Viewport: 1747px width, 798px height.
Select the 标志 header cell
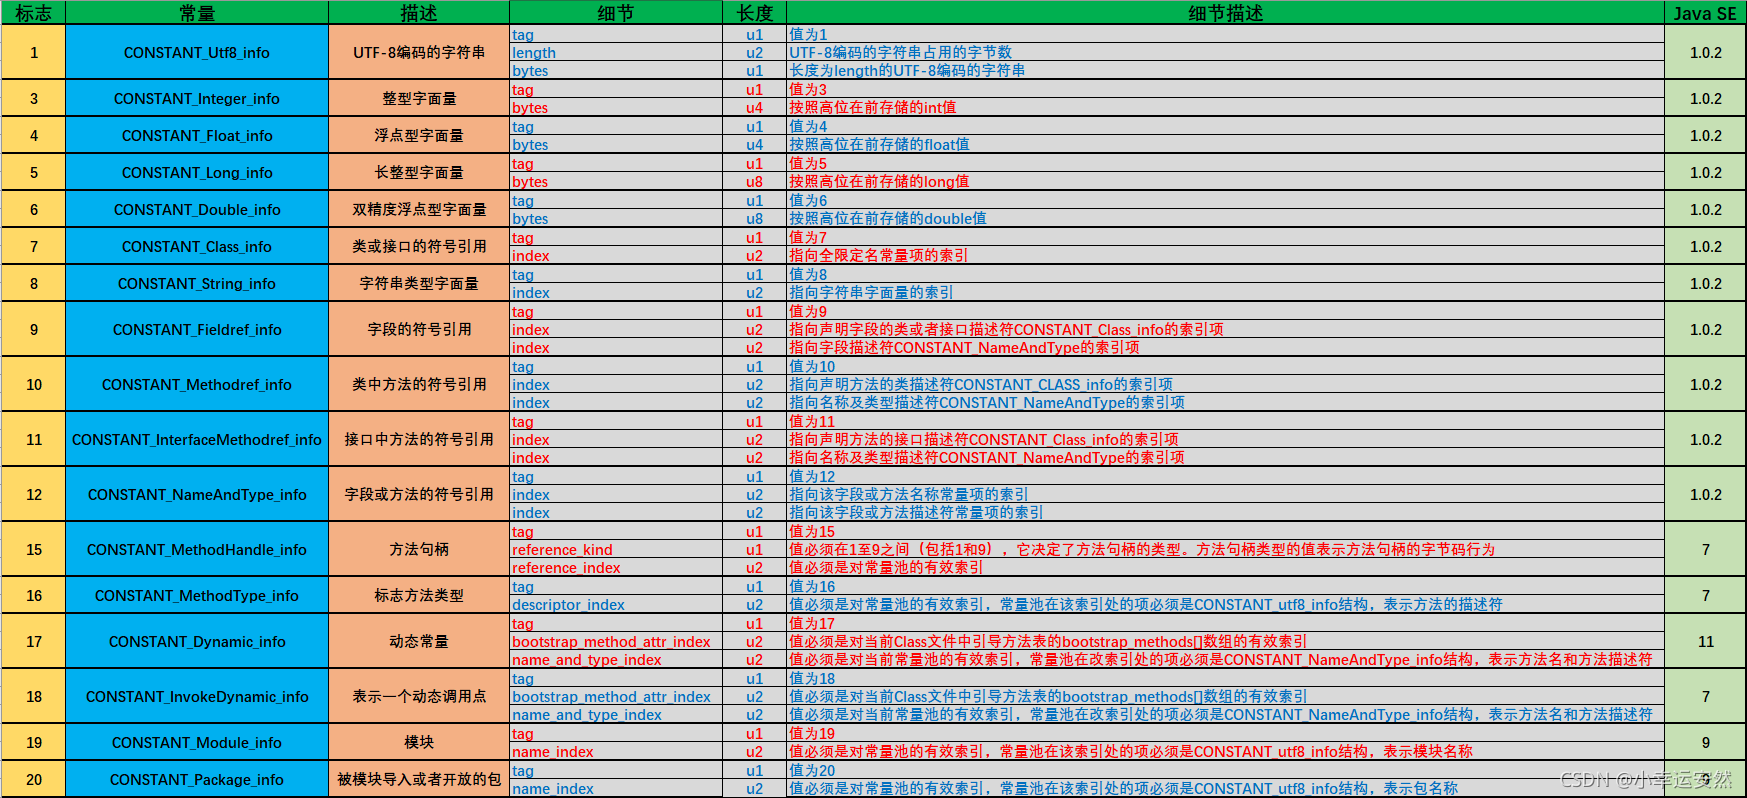coord(33,12)
